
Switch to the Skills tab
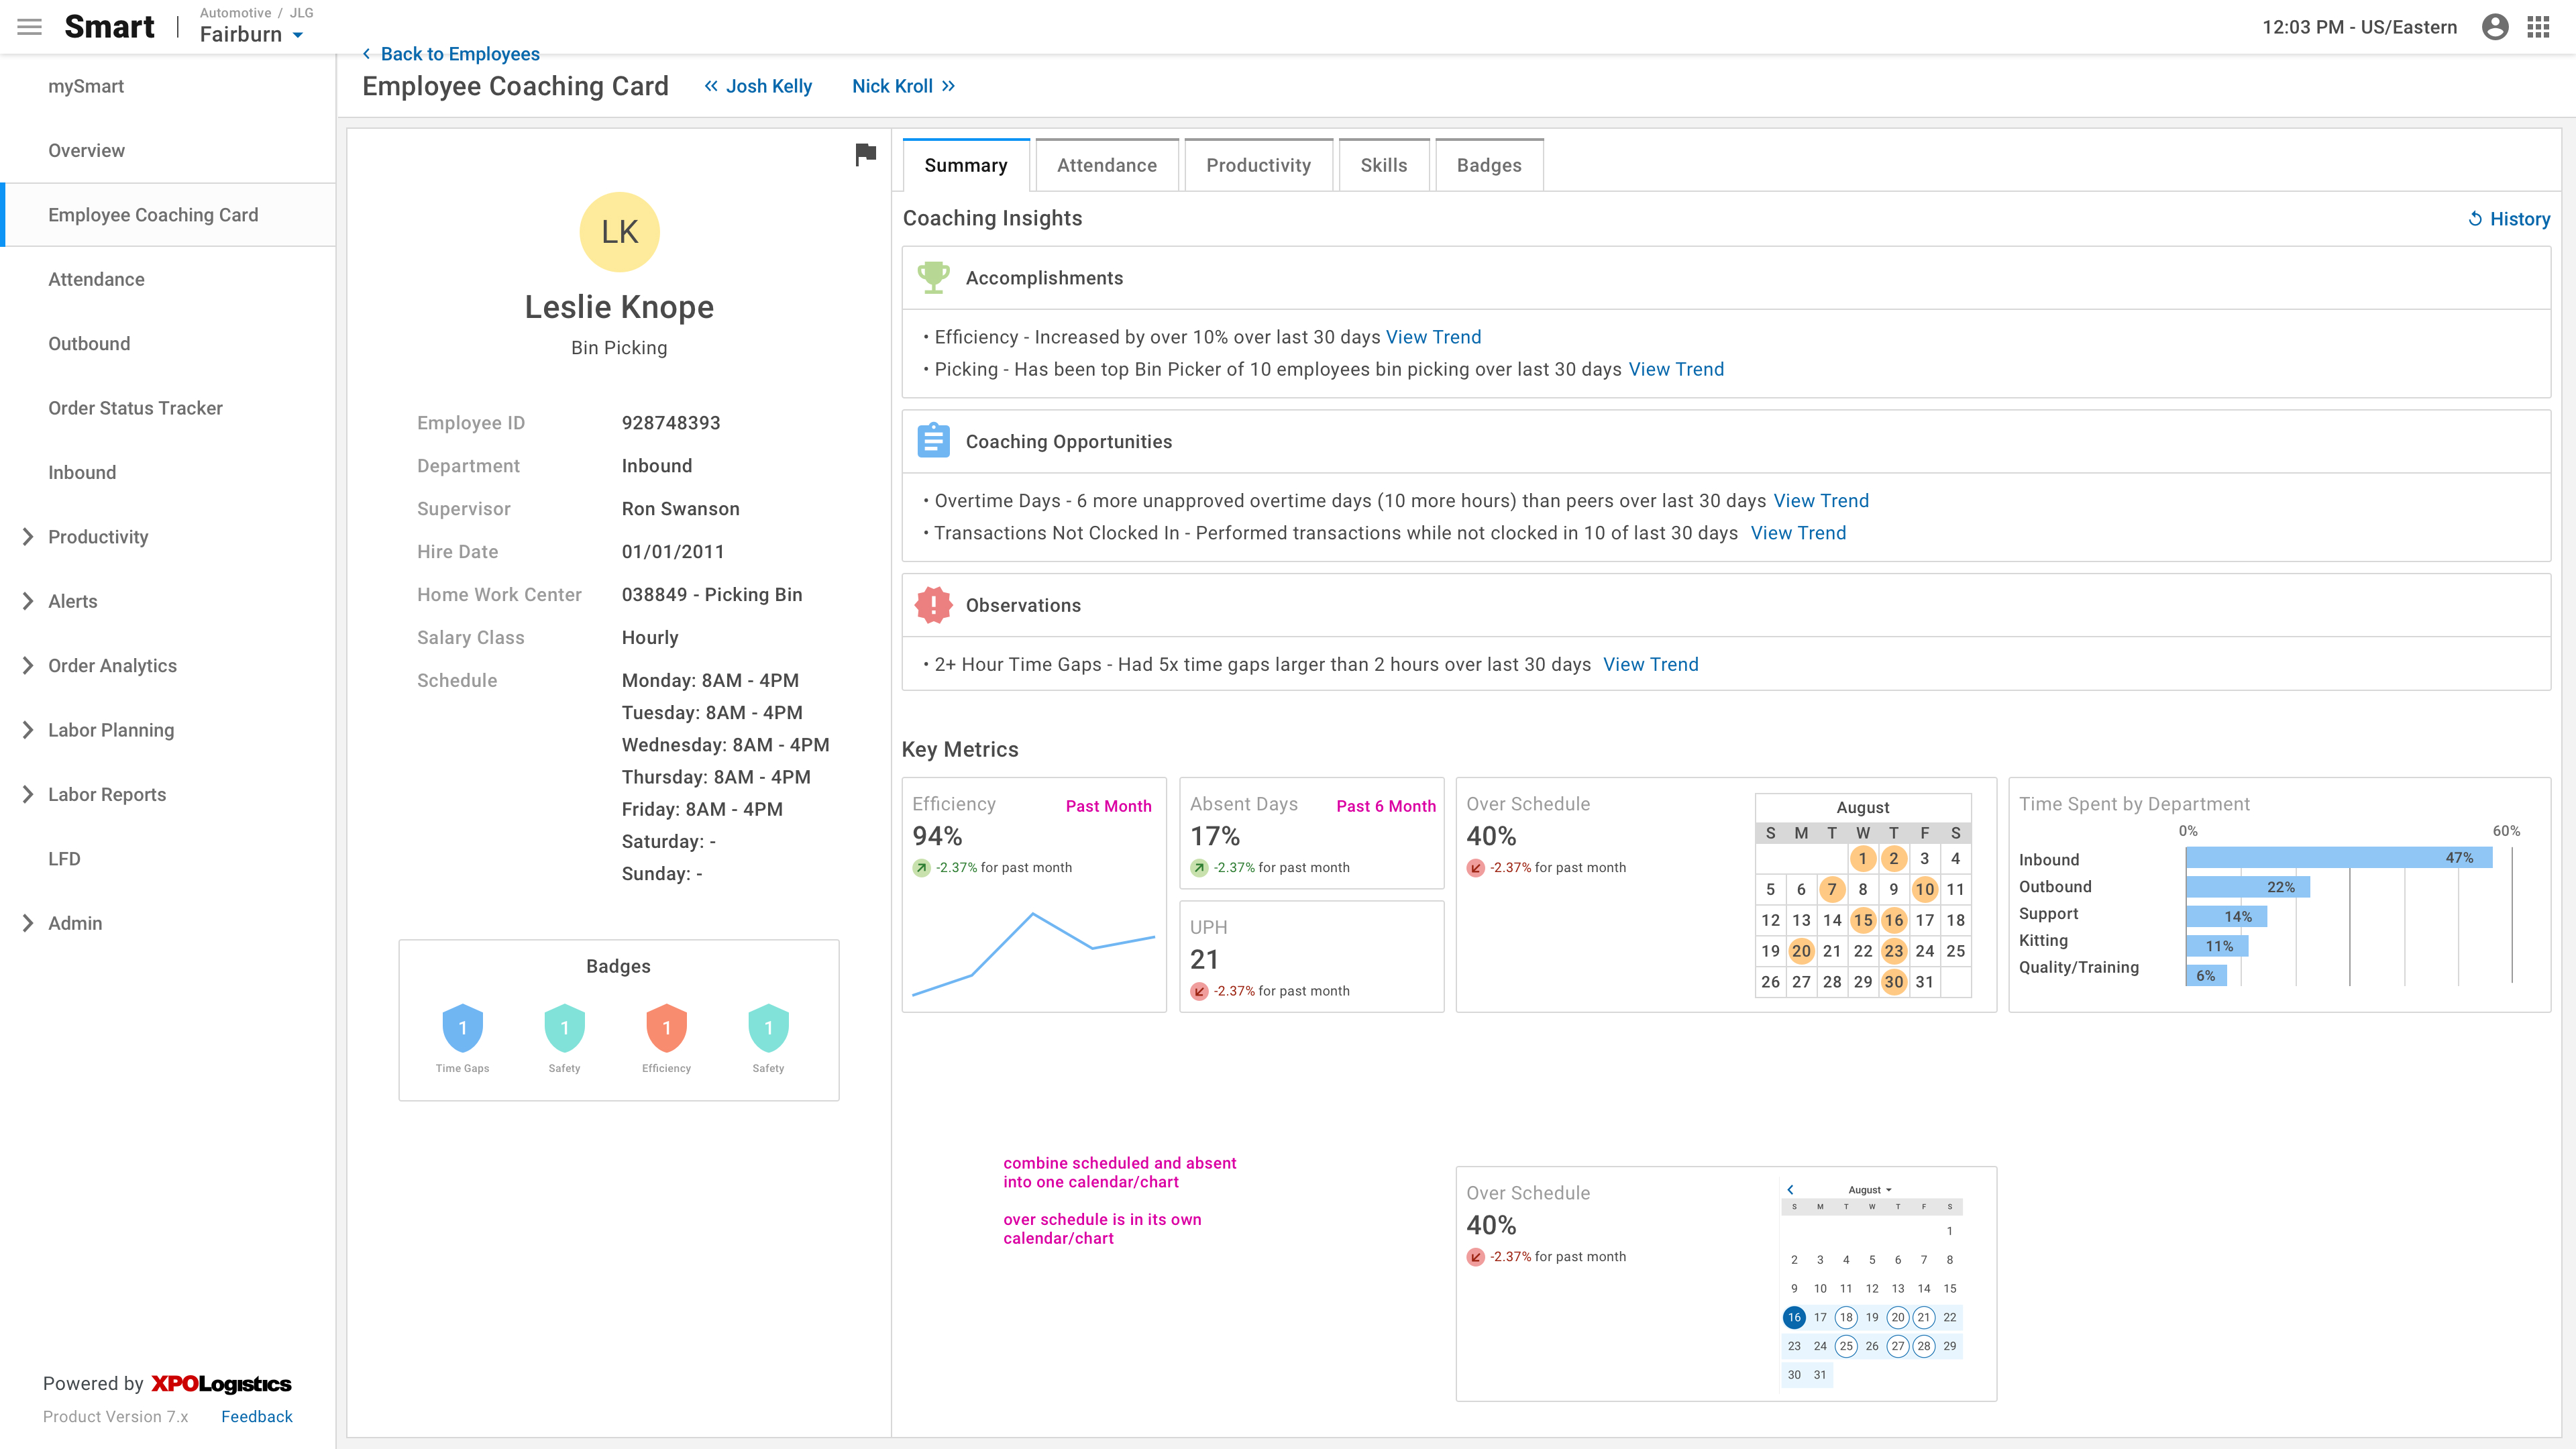(x=1383, y=165)
